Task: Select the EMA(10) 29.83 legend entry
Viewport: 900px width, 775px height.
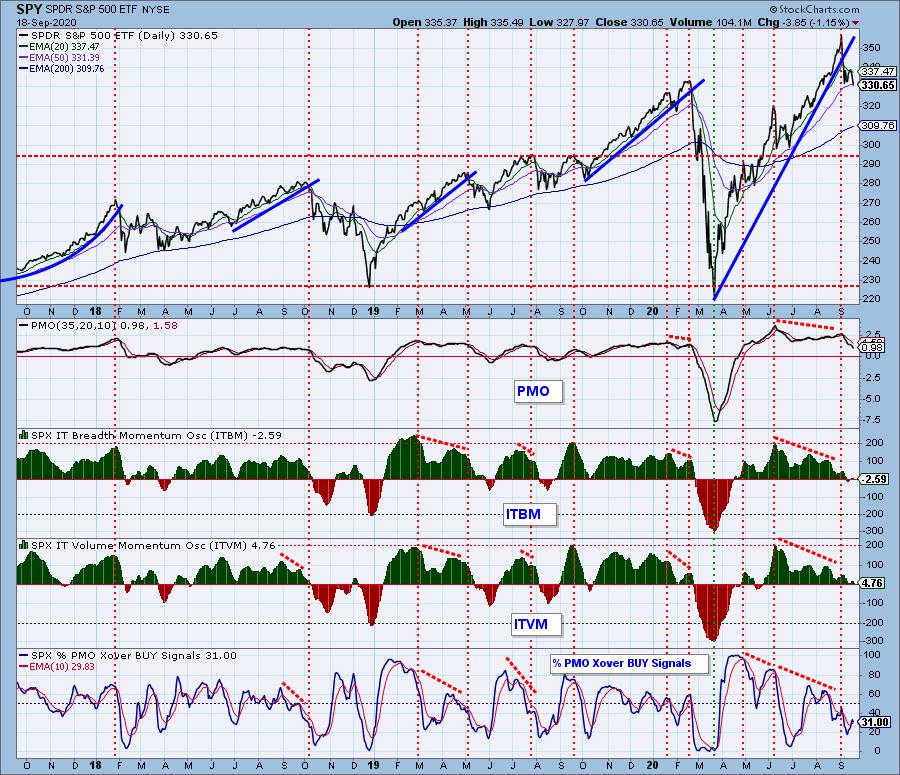Action: (57, 666)
